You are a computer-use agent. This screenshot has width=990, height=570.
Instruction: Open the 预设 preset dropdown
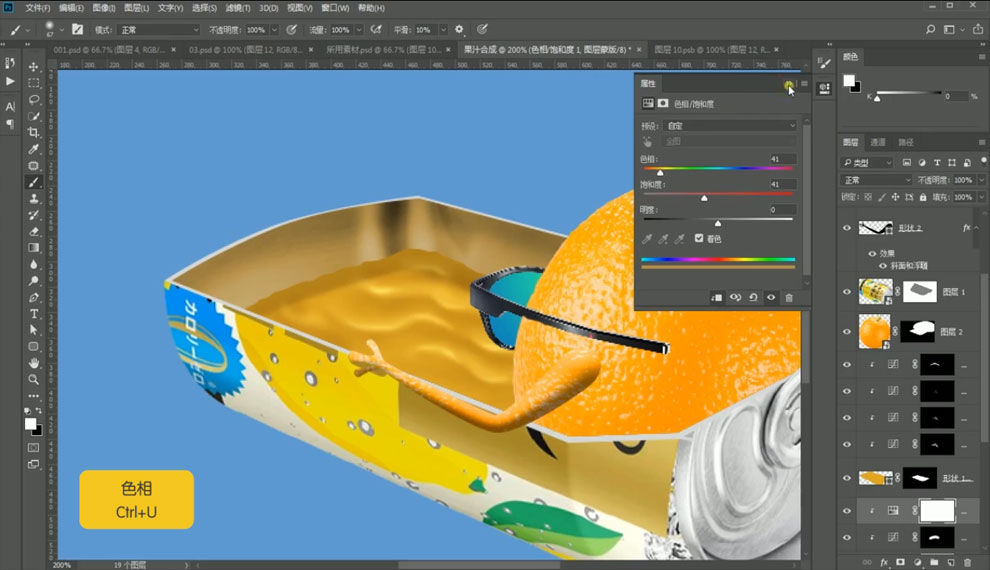[x=731, y=126]
